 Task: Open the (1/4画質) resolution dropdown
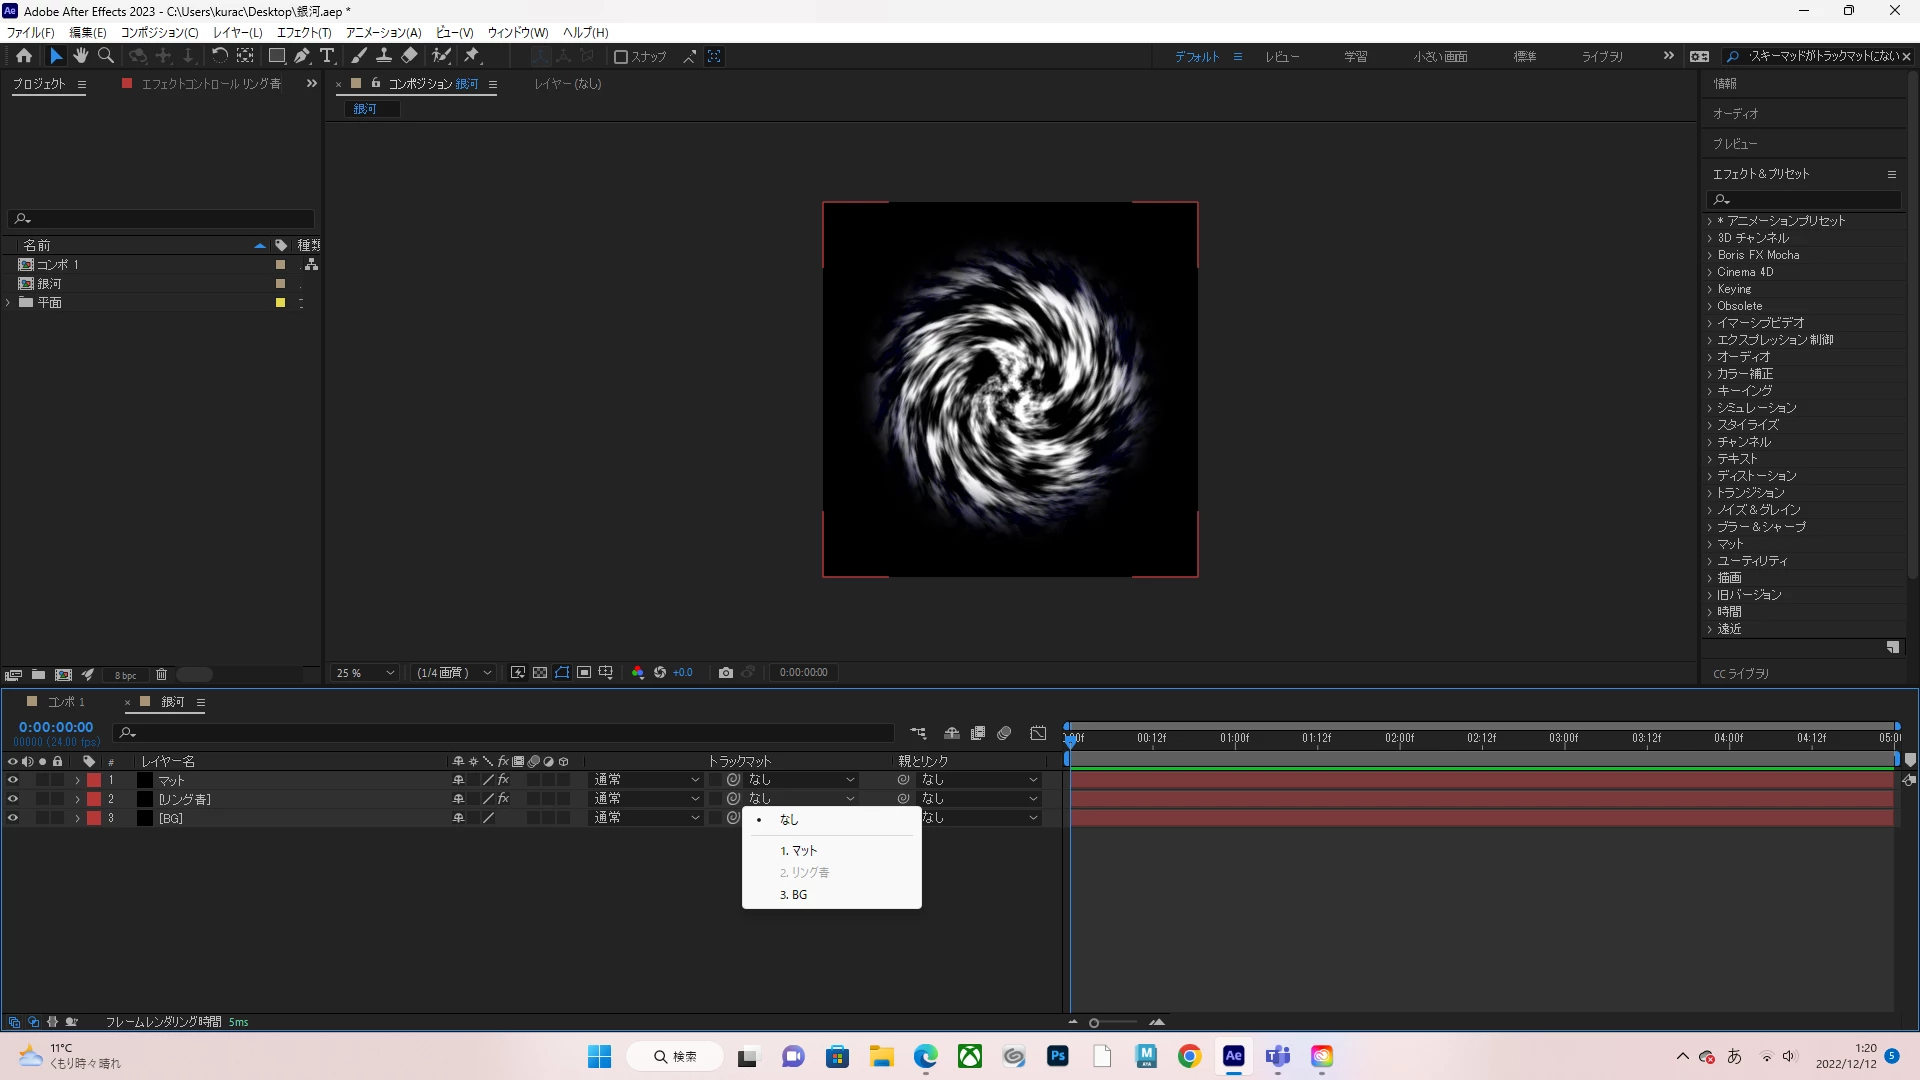[x=455, y=673]
